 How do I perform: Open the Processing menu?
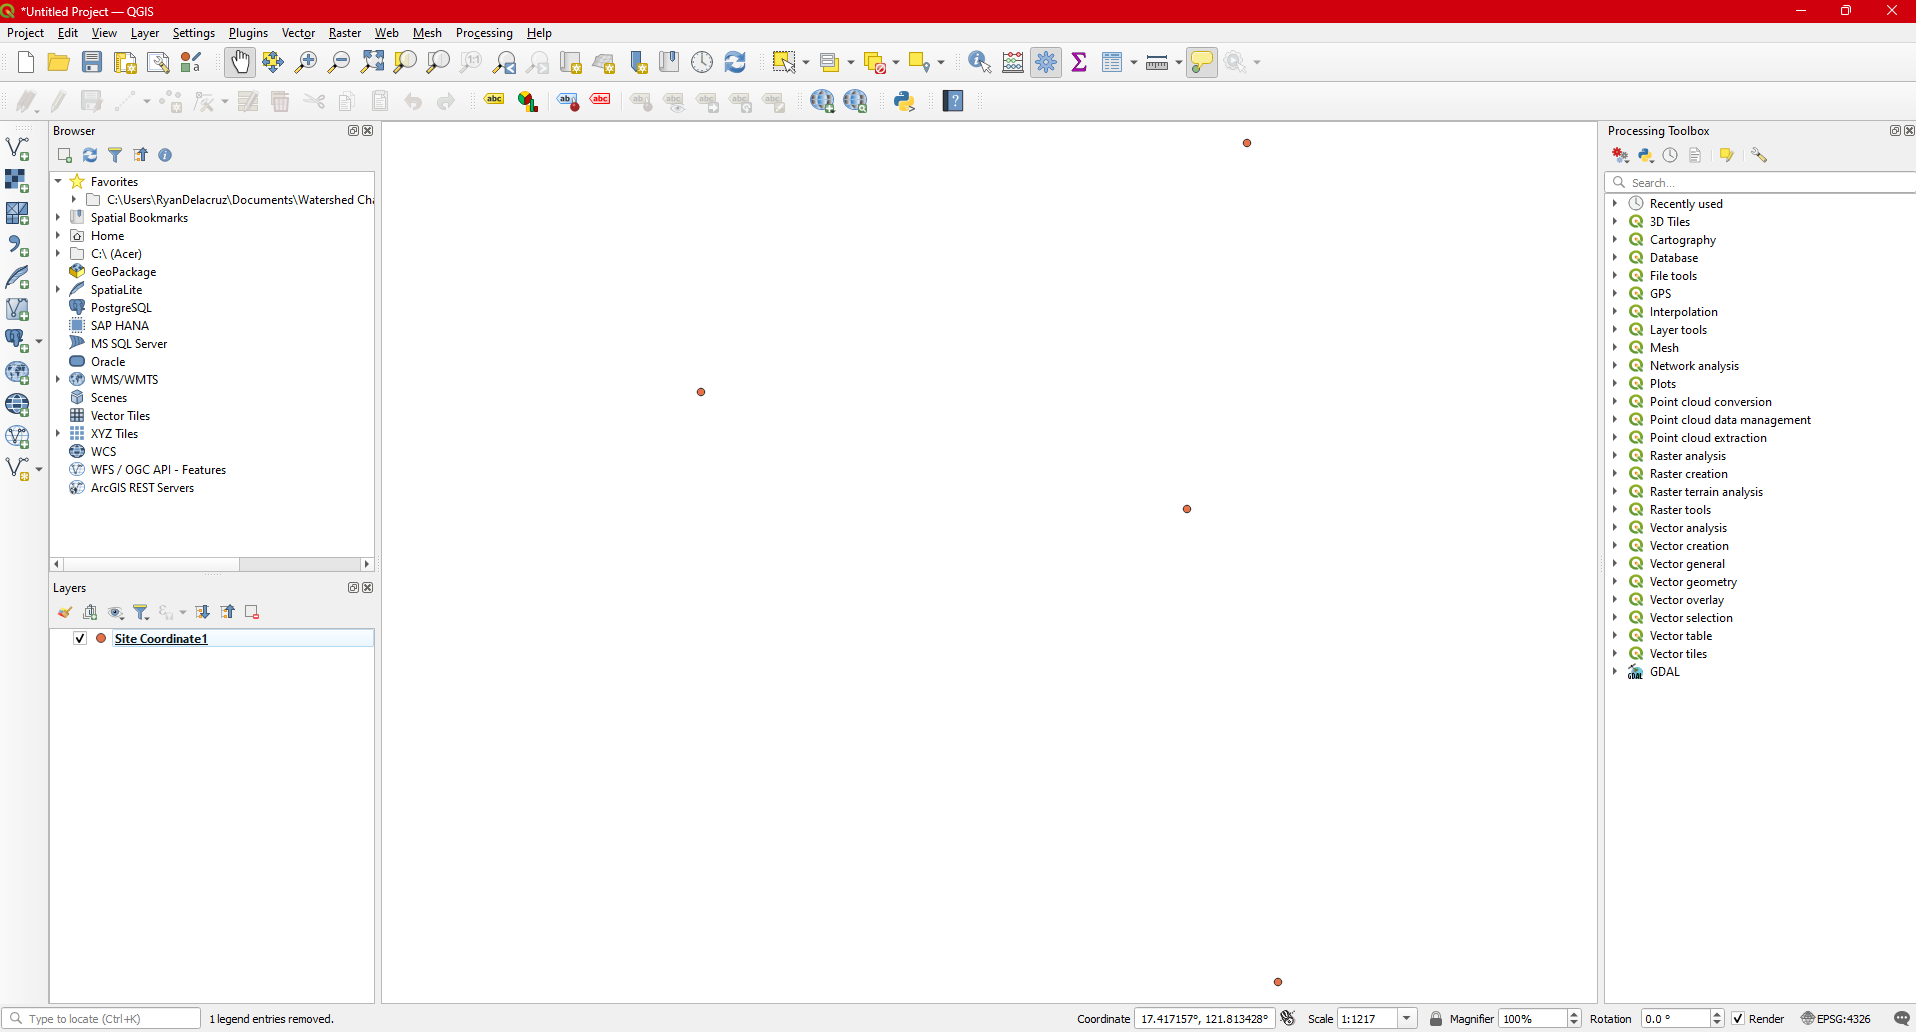click(484, 33)
